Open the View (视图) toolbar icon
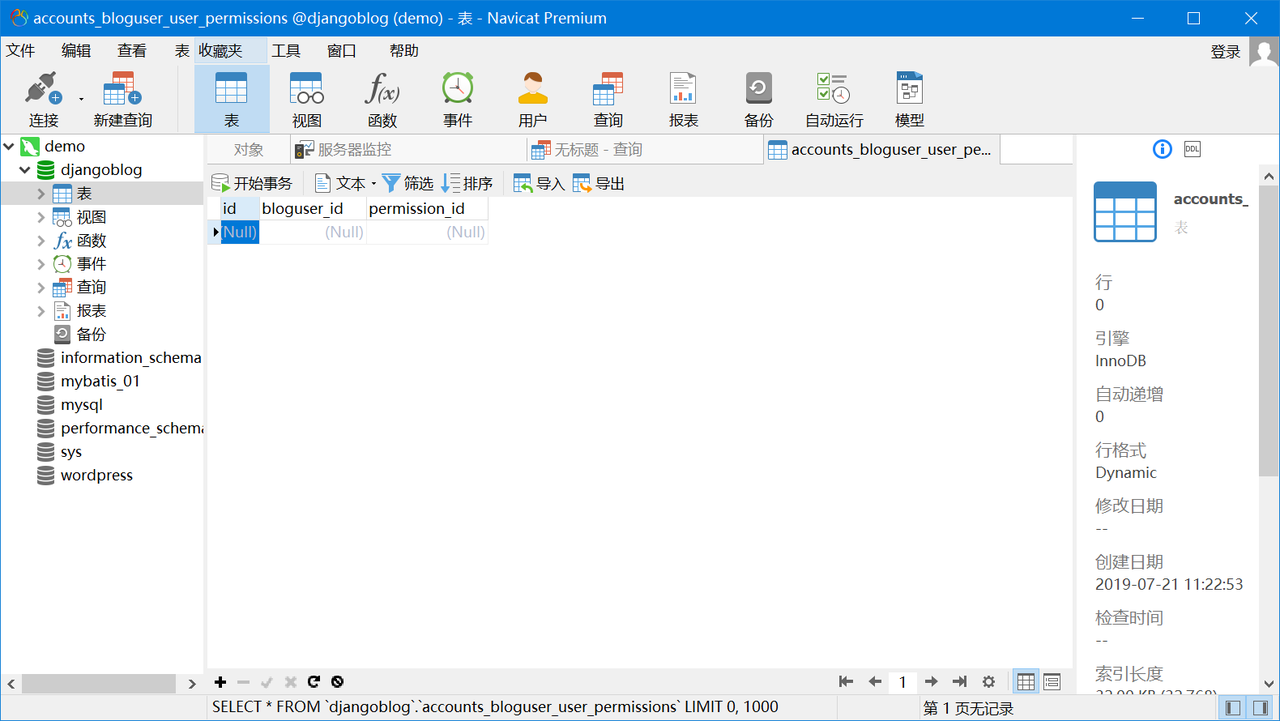The image size is (1280, 721). point(307,99)
